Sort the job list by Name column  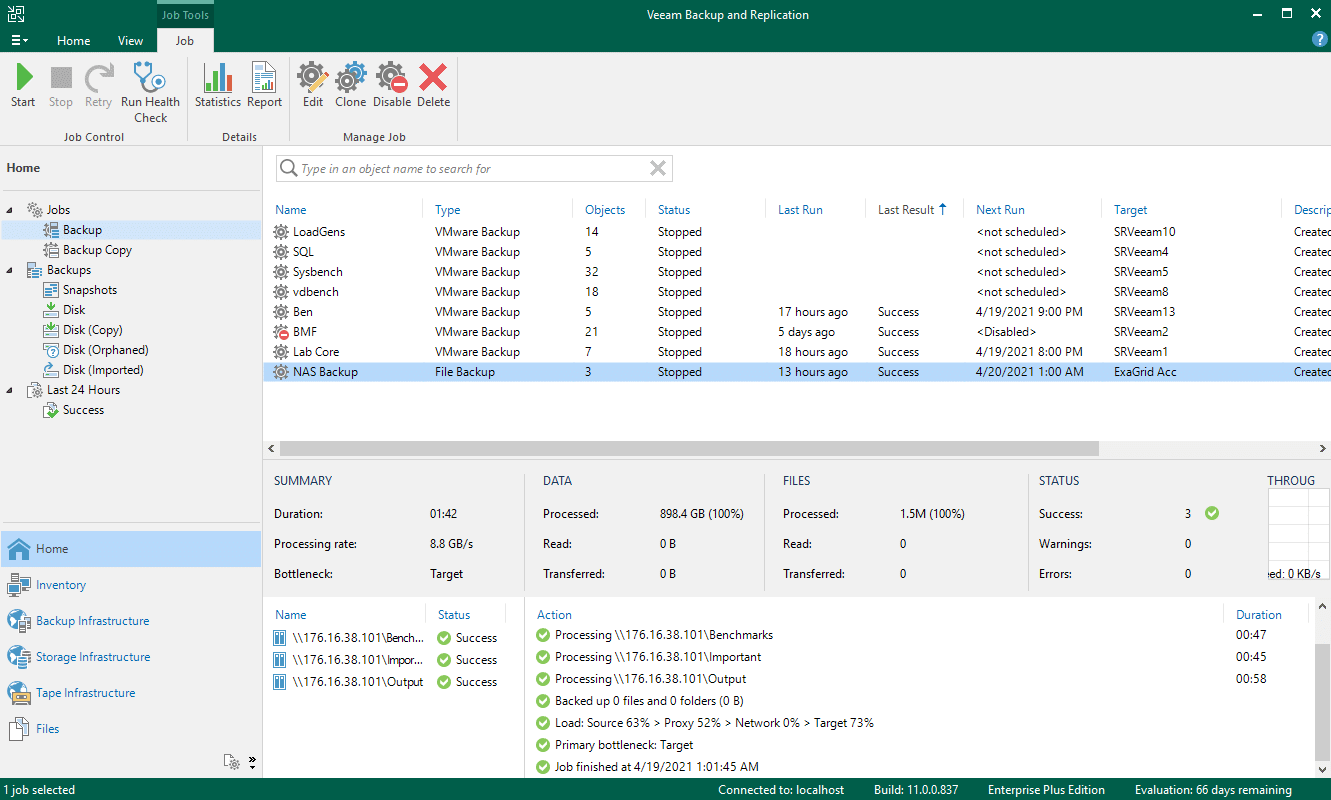[x=291, y=210]
